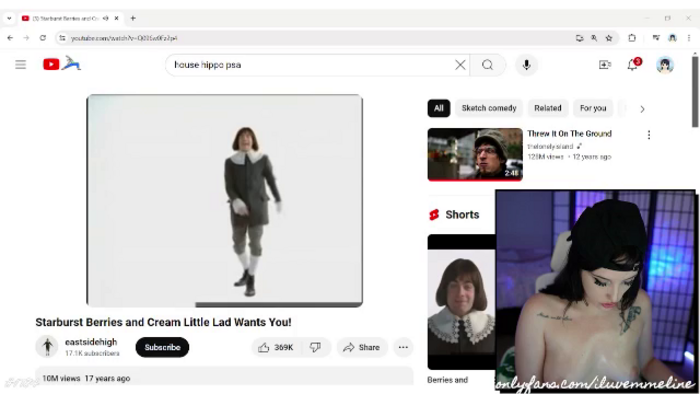Click the Share button

pos(362,347)
